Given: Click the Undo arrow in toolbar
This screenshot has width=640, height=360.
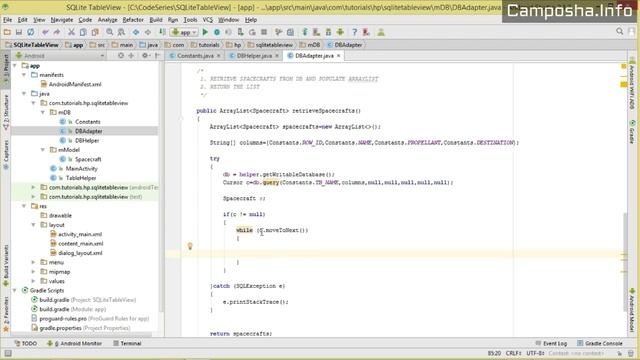Looking at the screenshot, I should pos(45,32).
